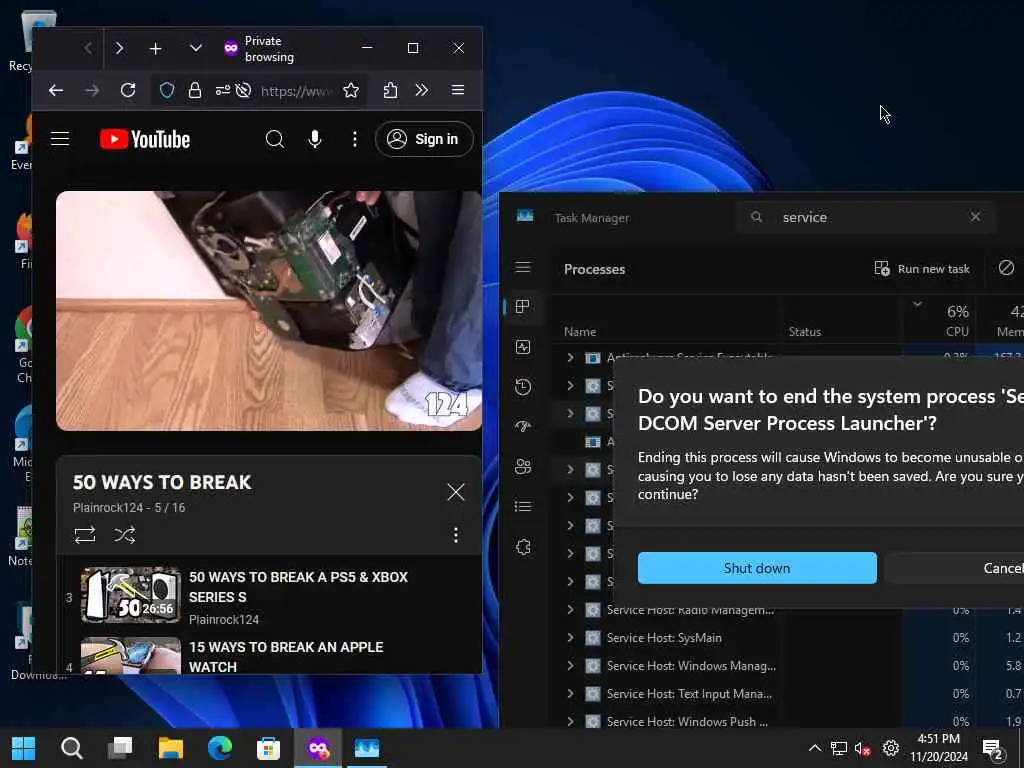Sort processes by Name column
The height and width of the screenshot is (768, 1024).
click(x=580, y=332)
